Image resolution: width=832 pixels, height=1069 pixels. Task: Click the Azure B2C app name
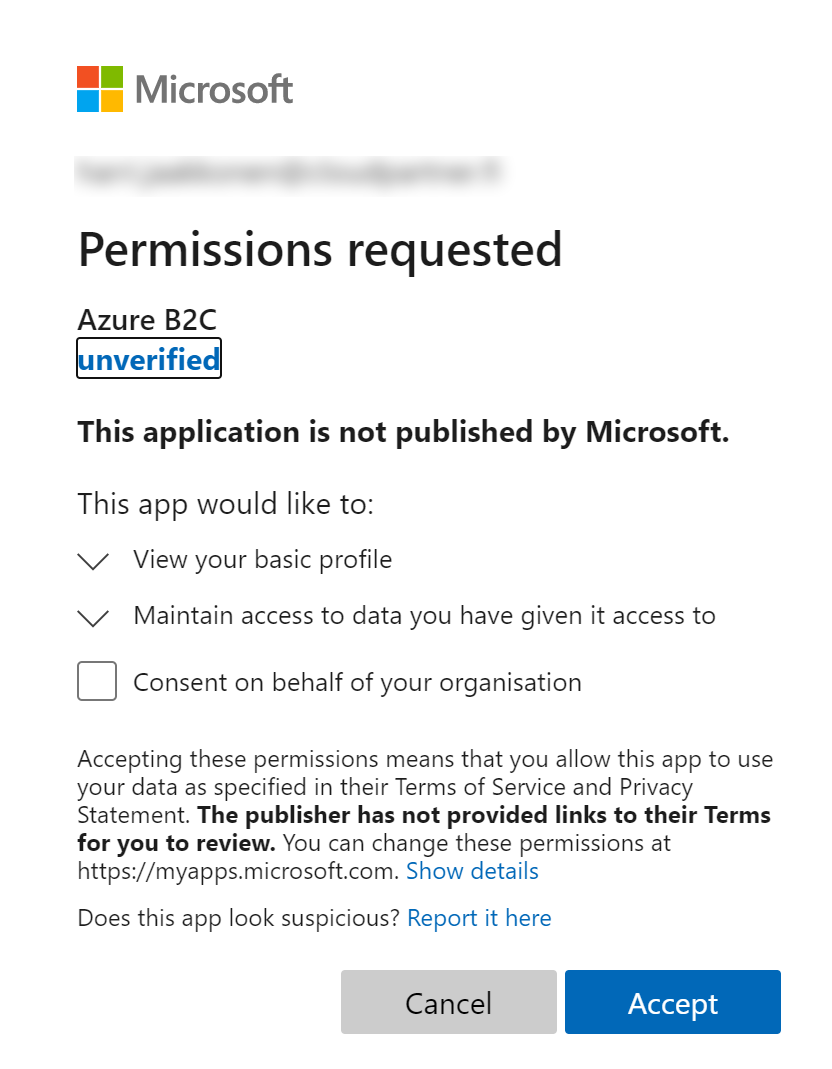[147, 320]
